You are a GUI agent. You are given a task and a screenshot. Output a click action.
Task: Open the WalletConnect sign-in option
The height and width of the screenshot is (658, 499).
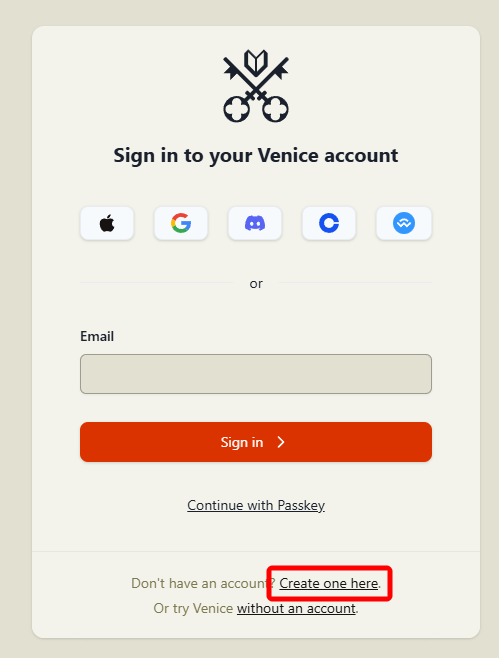[404, 223]
